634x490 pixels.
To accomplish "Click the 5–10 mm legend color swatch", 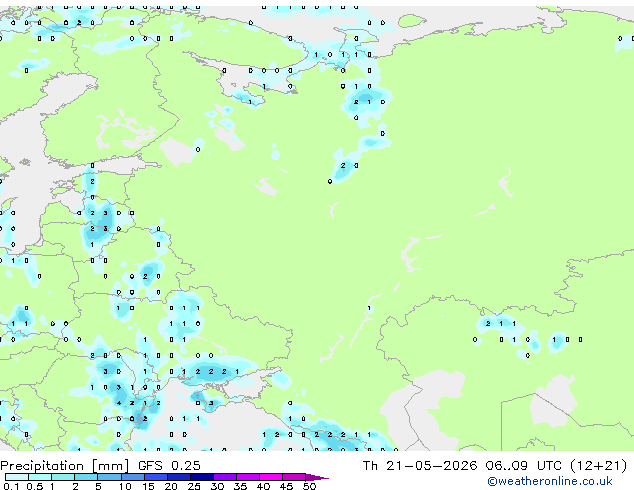I will (x=109, y=477).
